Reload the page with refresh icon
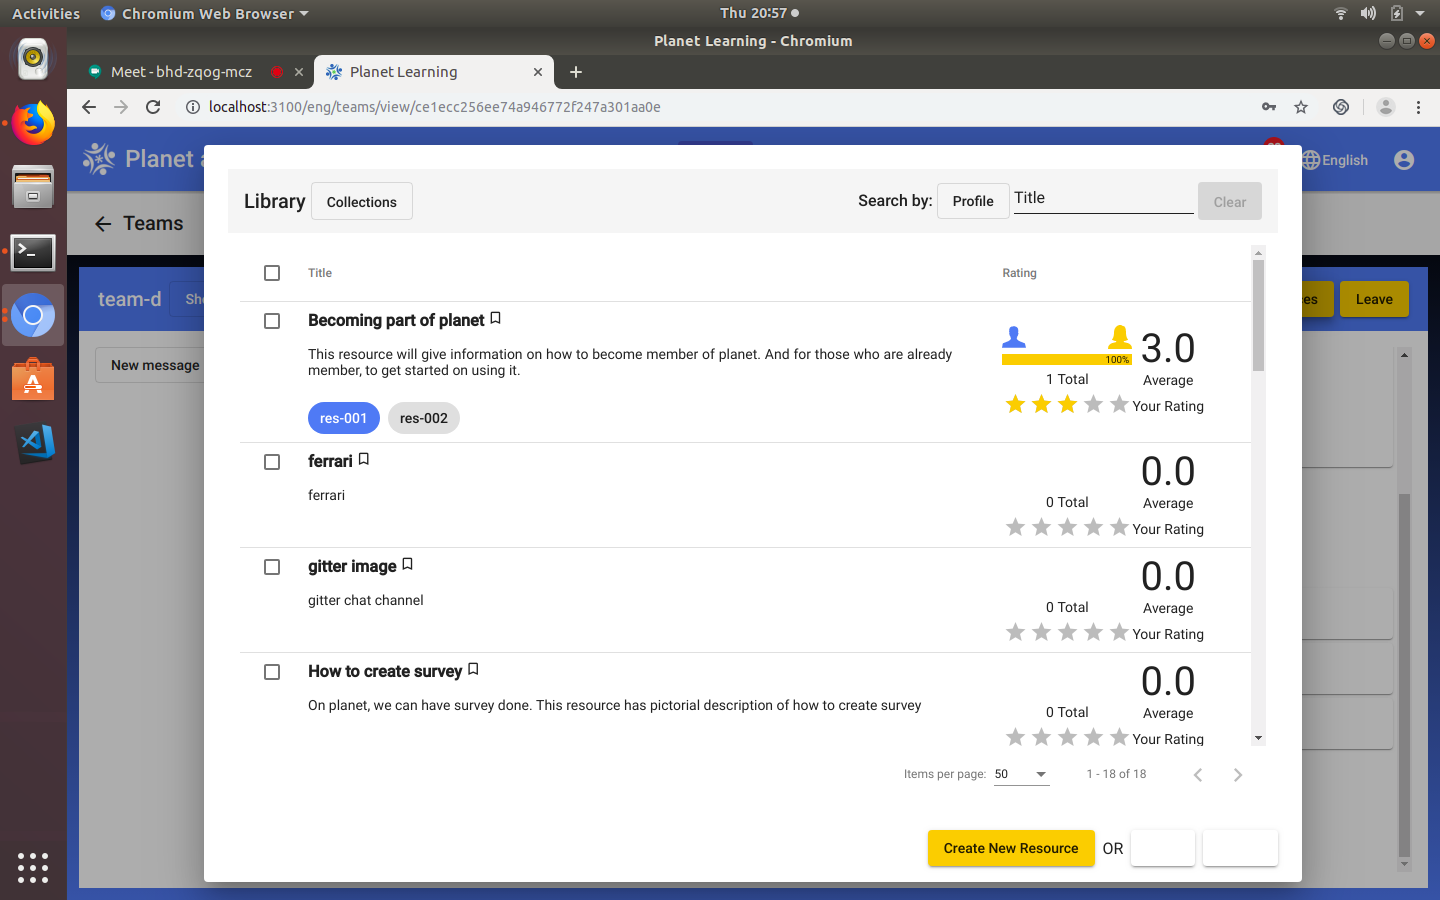Image resolution: width=1440 pixels, height=900 pixels. pyautogui.click(x=153, y=107)
